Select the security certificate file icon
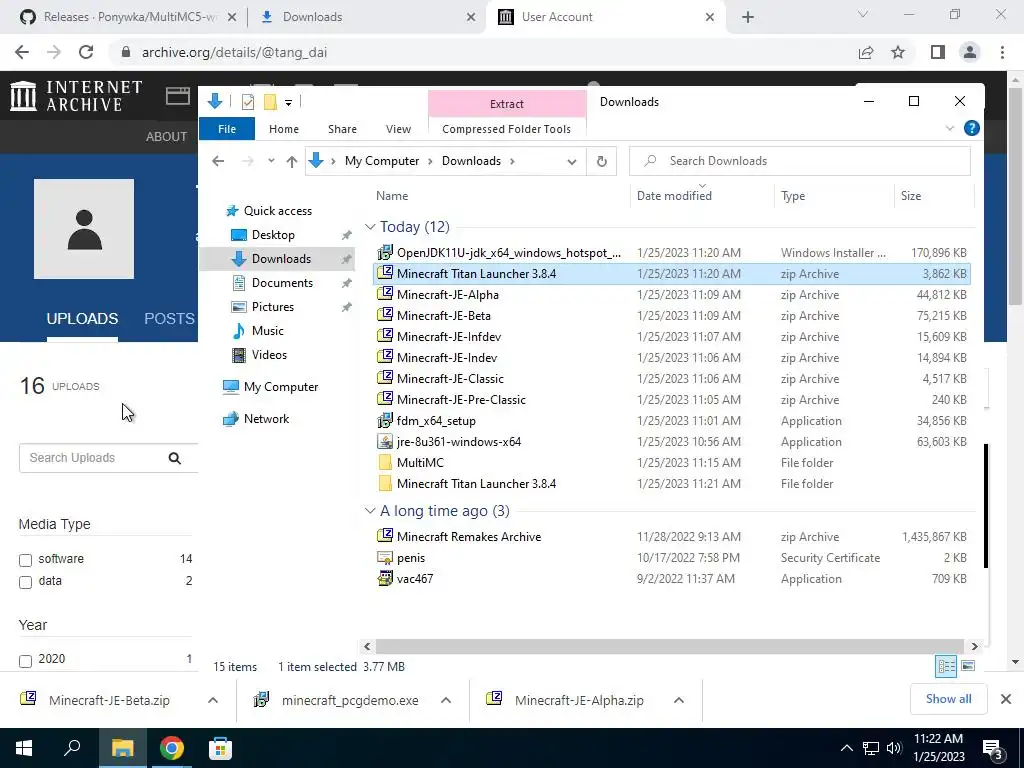Image resolution: width=1024 pixels, height=768 pixels. point(385,558)
